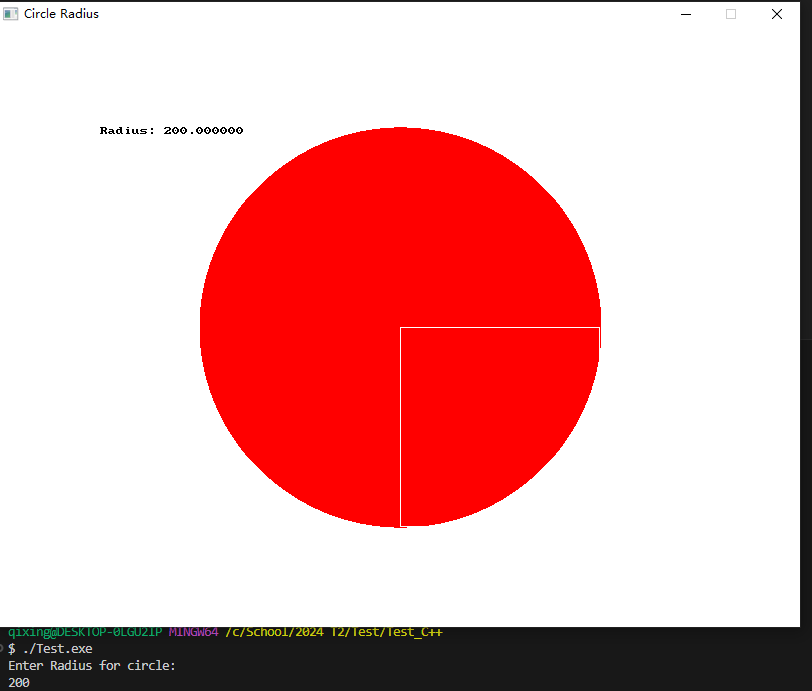Viewport: 812px width, 691px height.
Task: Close the Circle Radius window
Action: coord(777,14)
